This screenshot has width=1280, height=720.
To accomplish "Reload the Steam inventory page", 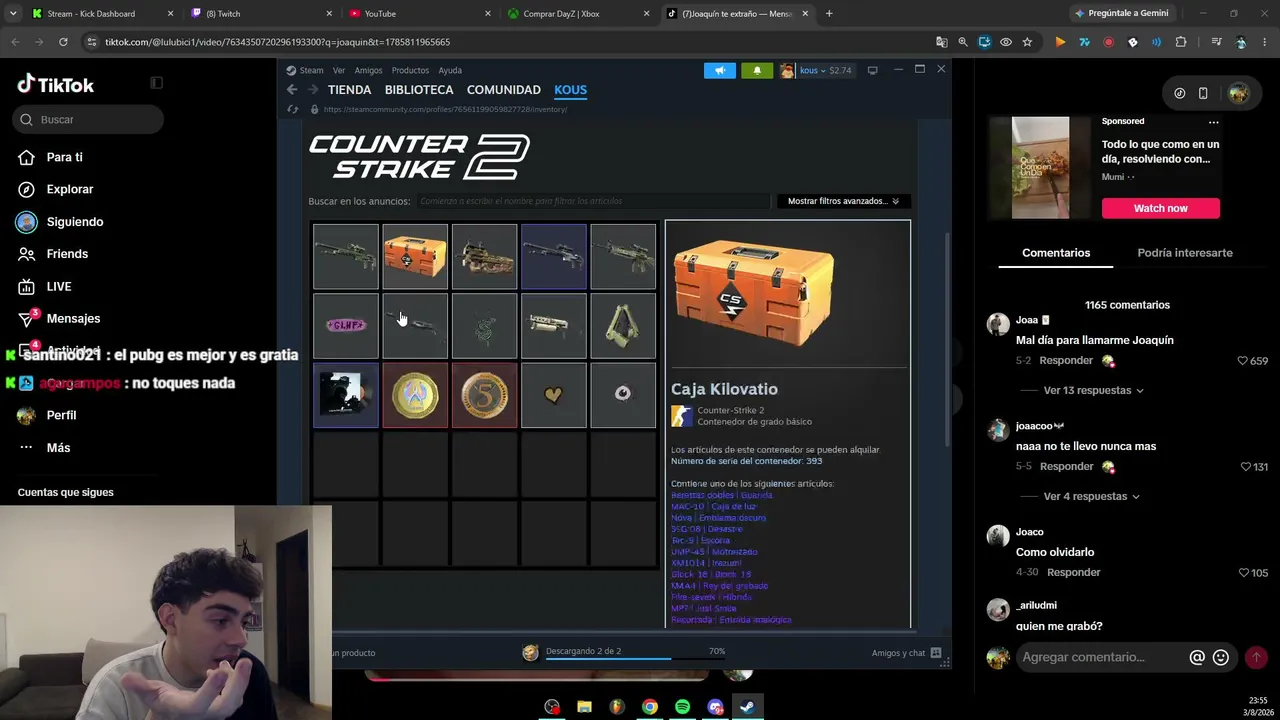I will pos(292,109).
